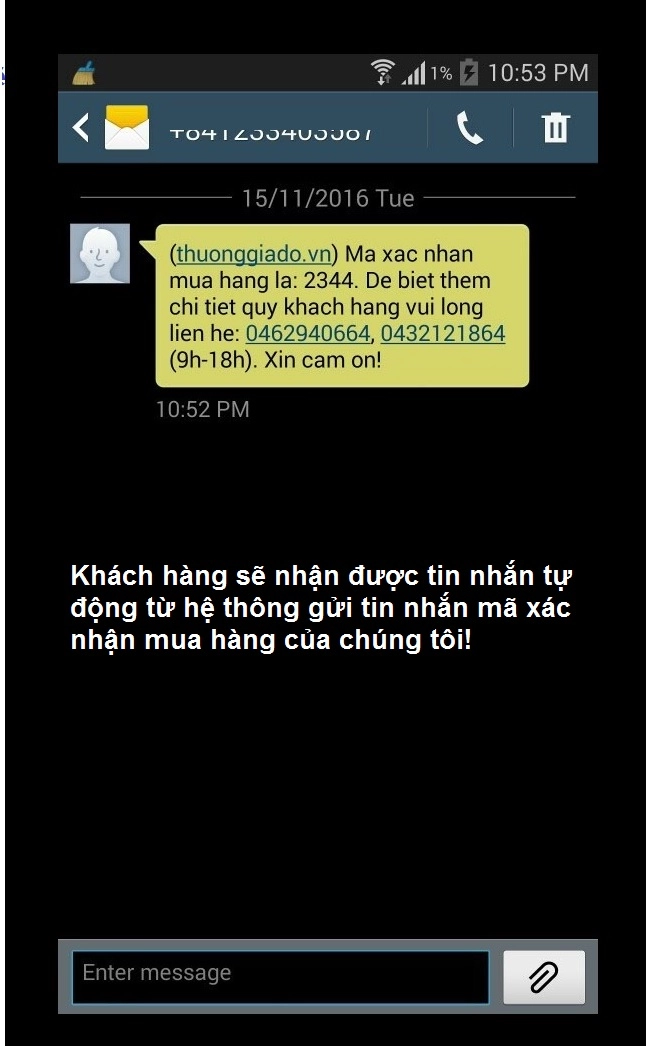Tap the sender contact avatar
Viewport: 650px width, 1046px height.
click(x=100, y=253)
